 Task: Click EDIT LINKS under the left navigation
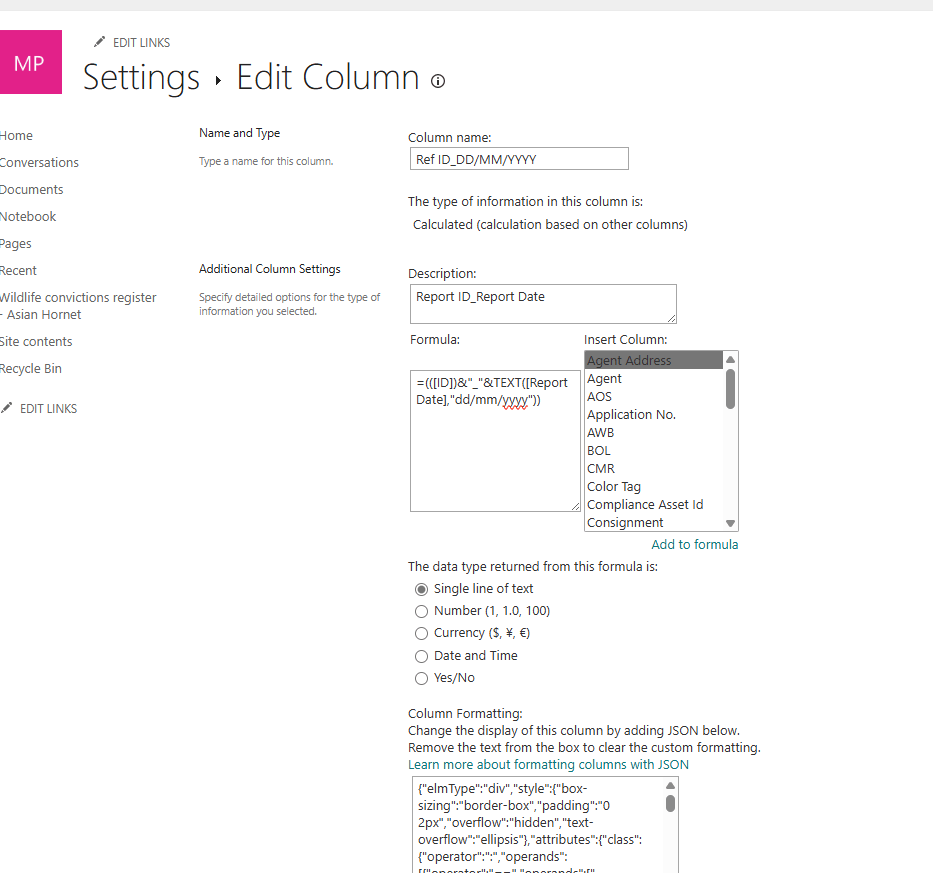(48, 409)
